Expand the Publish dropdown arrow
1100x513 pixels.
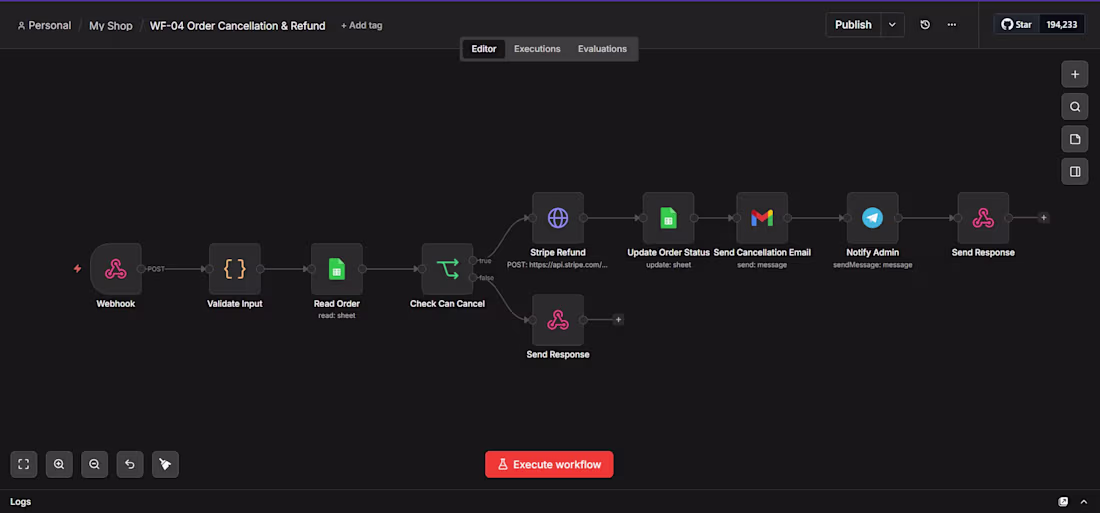coord(892,25)
